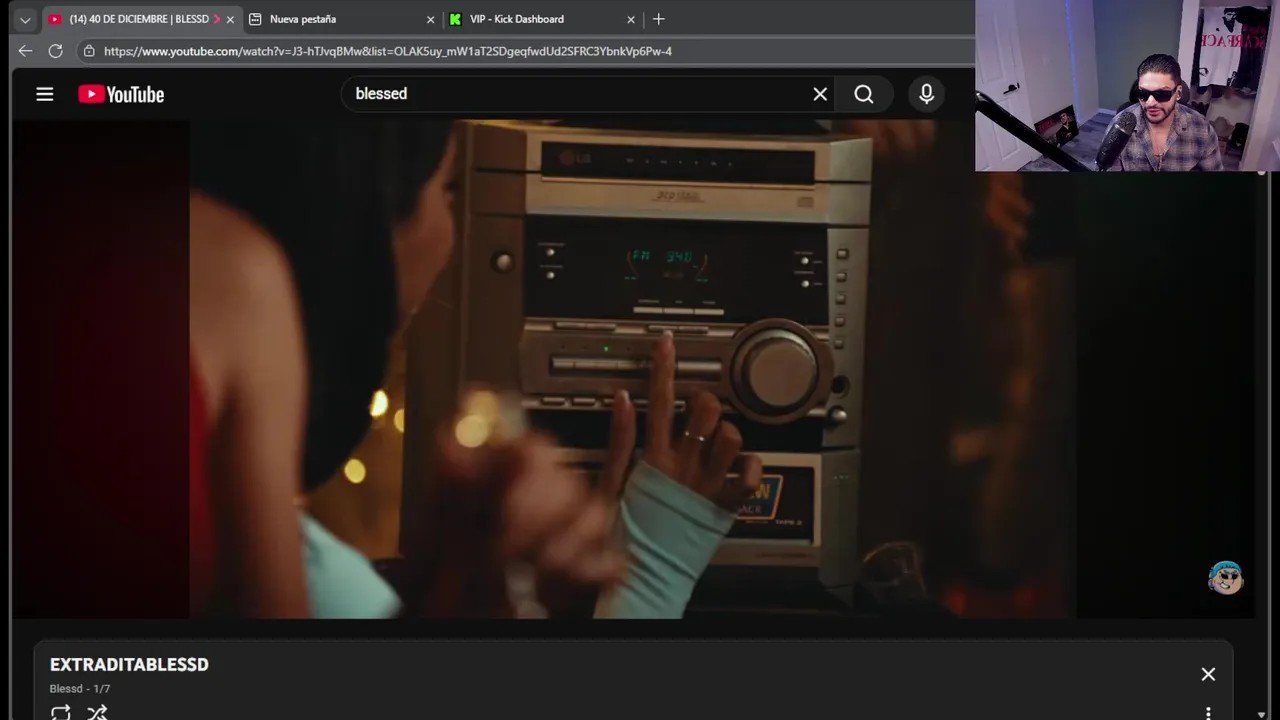This screenshot has height=720, width=1280.
Task: Open the YouTube hamburger guide menu
Action: [44, 94]
